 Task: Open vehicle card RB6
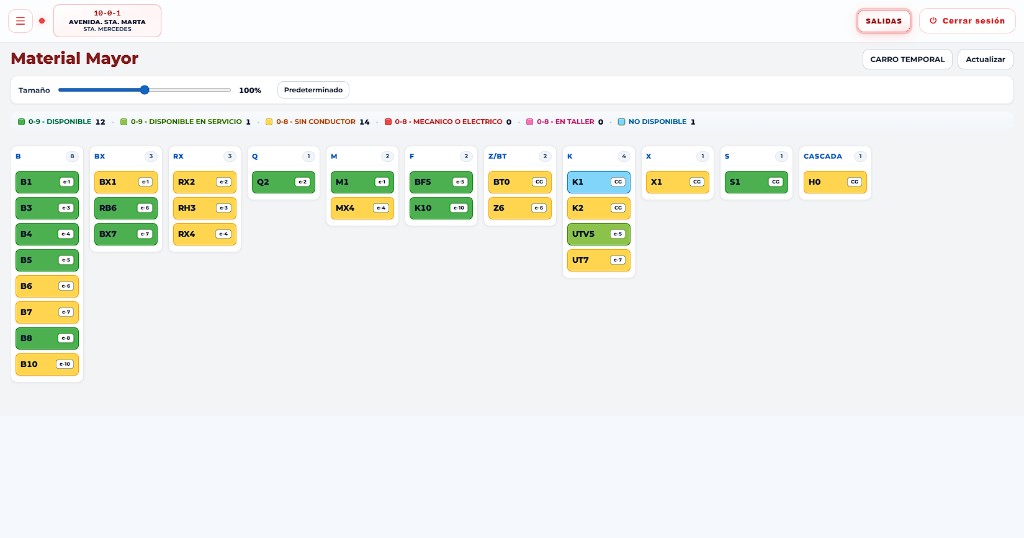click(126, 208)
